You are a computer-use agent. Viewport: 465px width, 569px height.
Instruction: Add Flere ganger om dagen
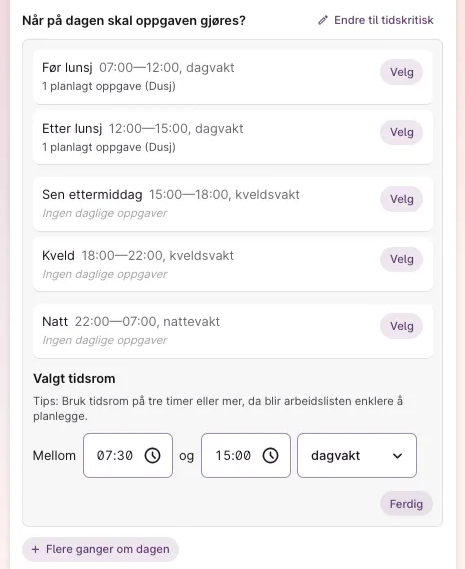(x=101, y=549)
